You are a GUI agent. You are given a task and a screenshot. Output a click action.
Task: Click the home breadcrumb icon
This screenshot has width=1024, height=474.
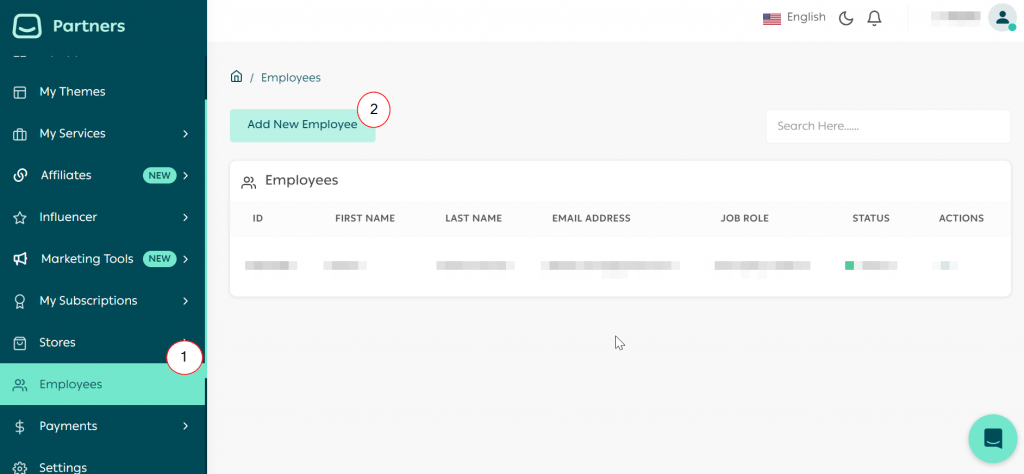[237, 77]
